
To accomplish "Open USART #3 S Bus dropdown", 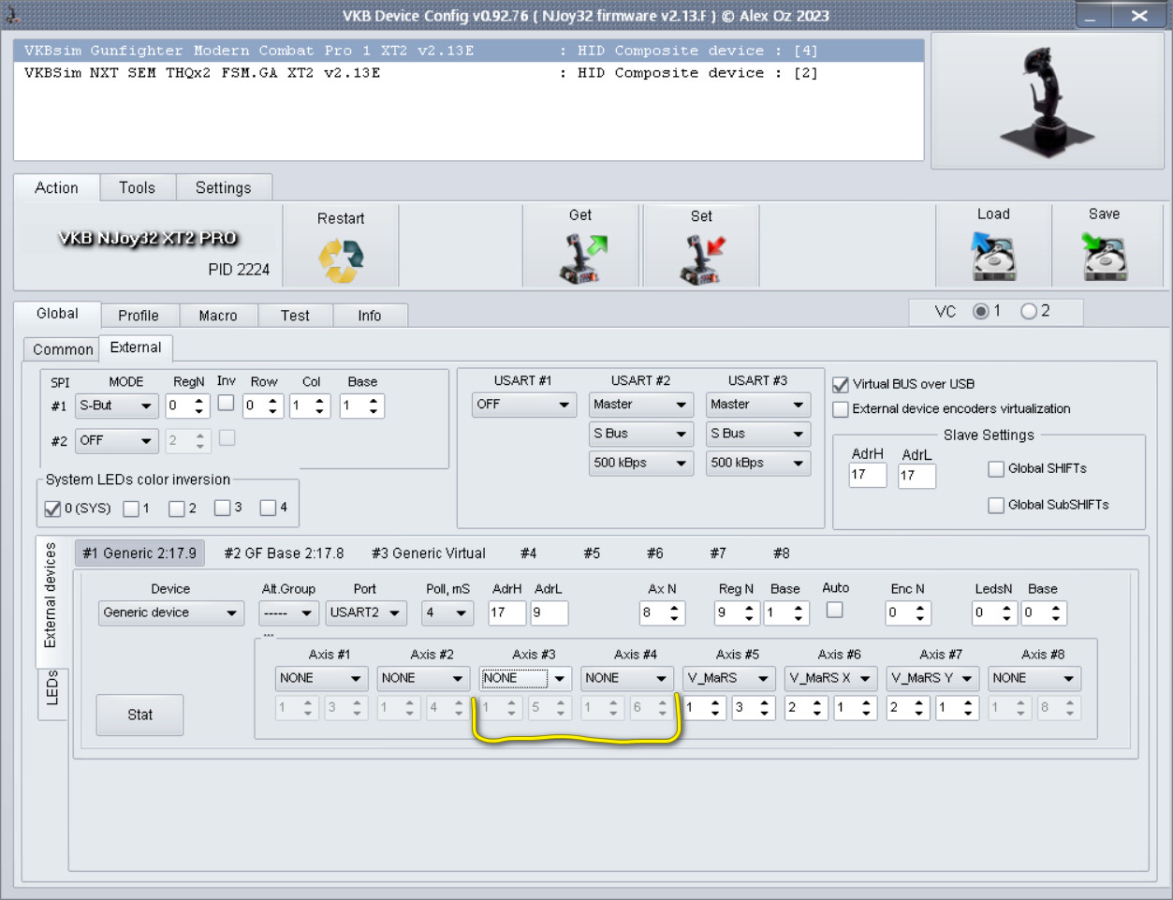I will (758, 433).
